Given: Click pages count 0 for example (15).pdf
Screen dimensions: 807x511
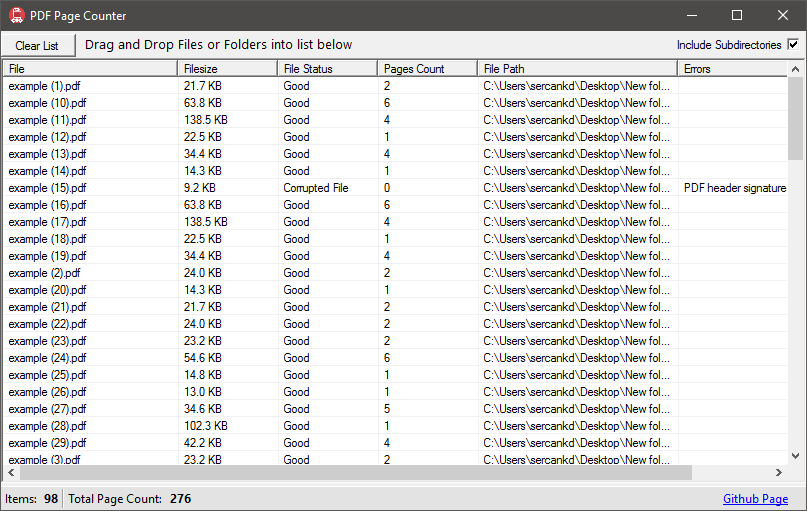Looking at the screenshot, I should pos(387,188).
